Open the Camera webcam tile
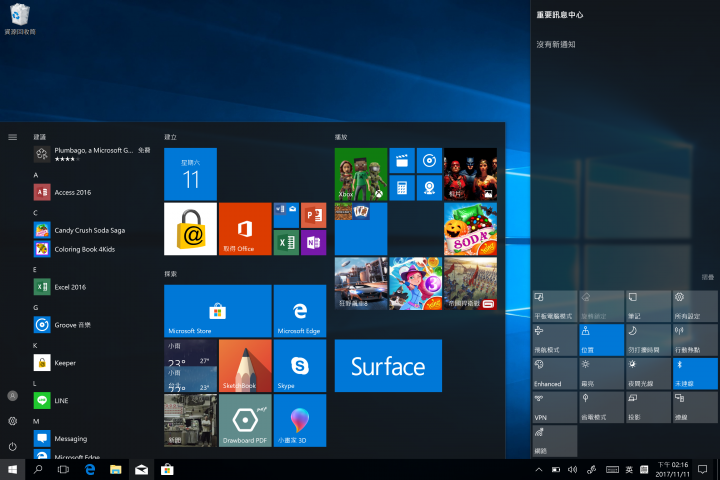The height and width of the screenshot is (480, 720). tap(429, 188)
